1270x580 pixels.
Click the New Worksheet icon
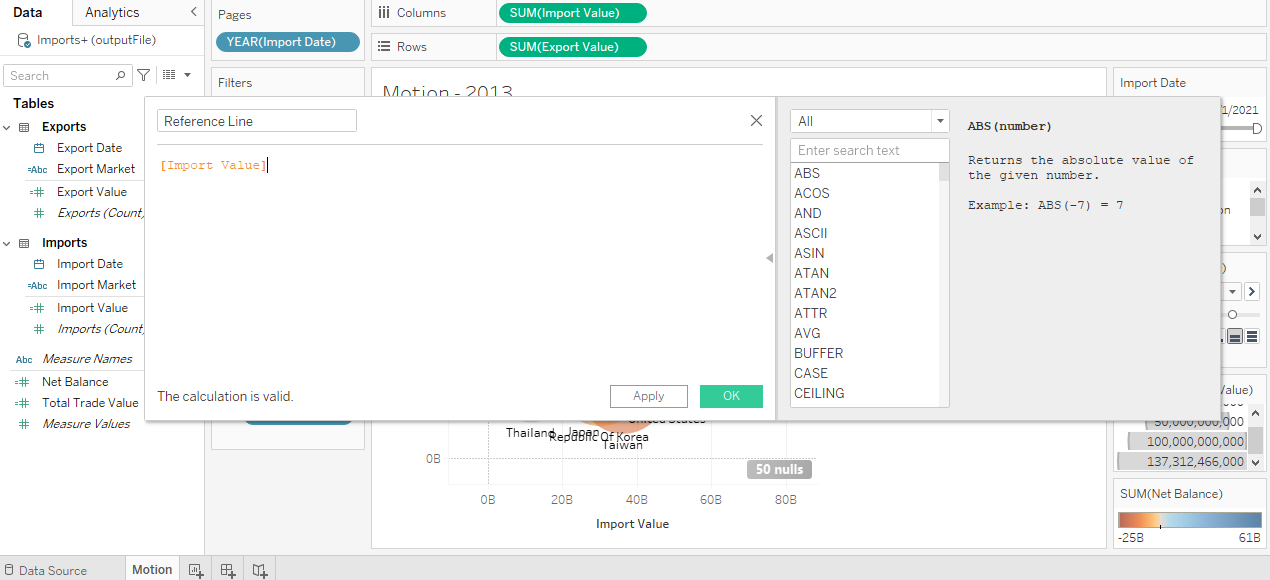tap(196, 570)
